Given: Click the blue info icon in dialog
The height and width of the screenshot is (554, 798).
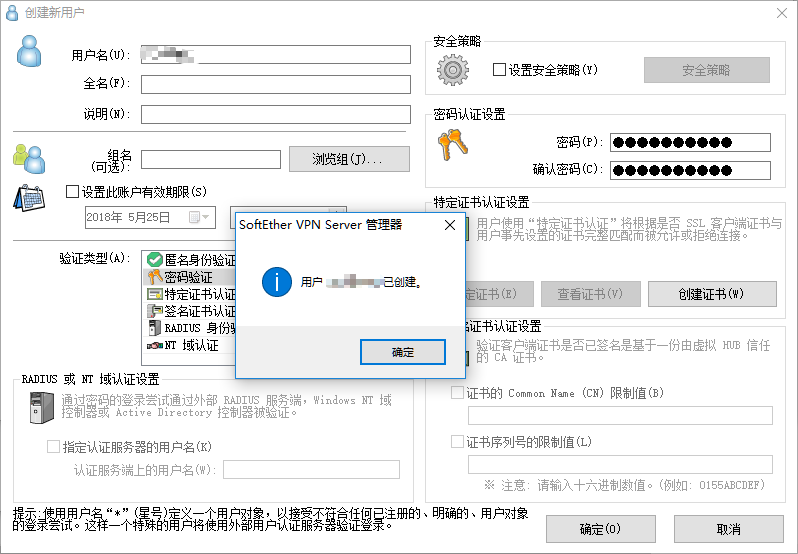Looking at the screenshot, I should (275, 281).
